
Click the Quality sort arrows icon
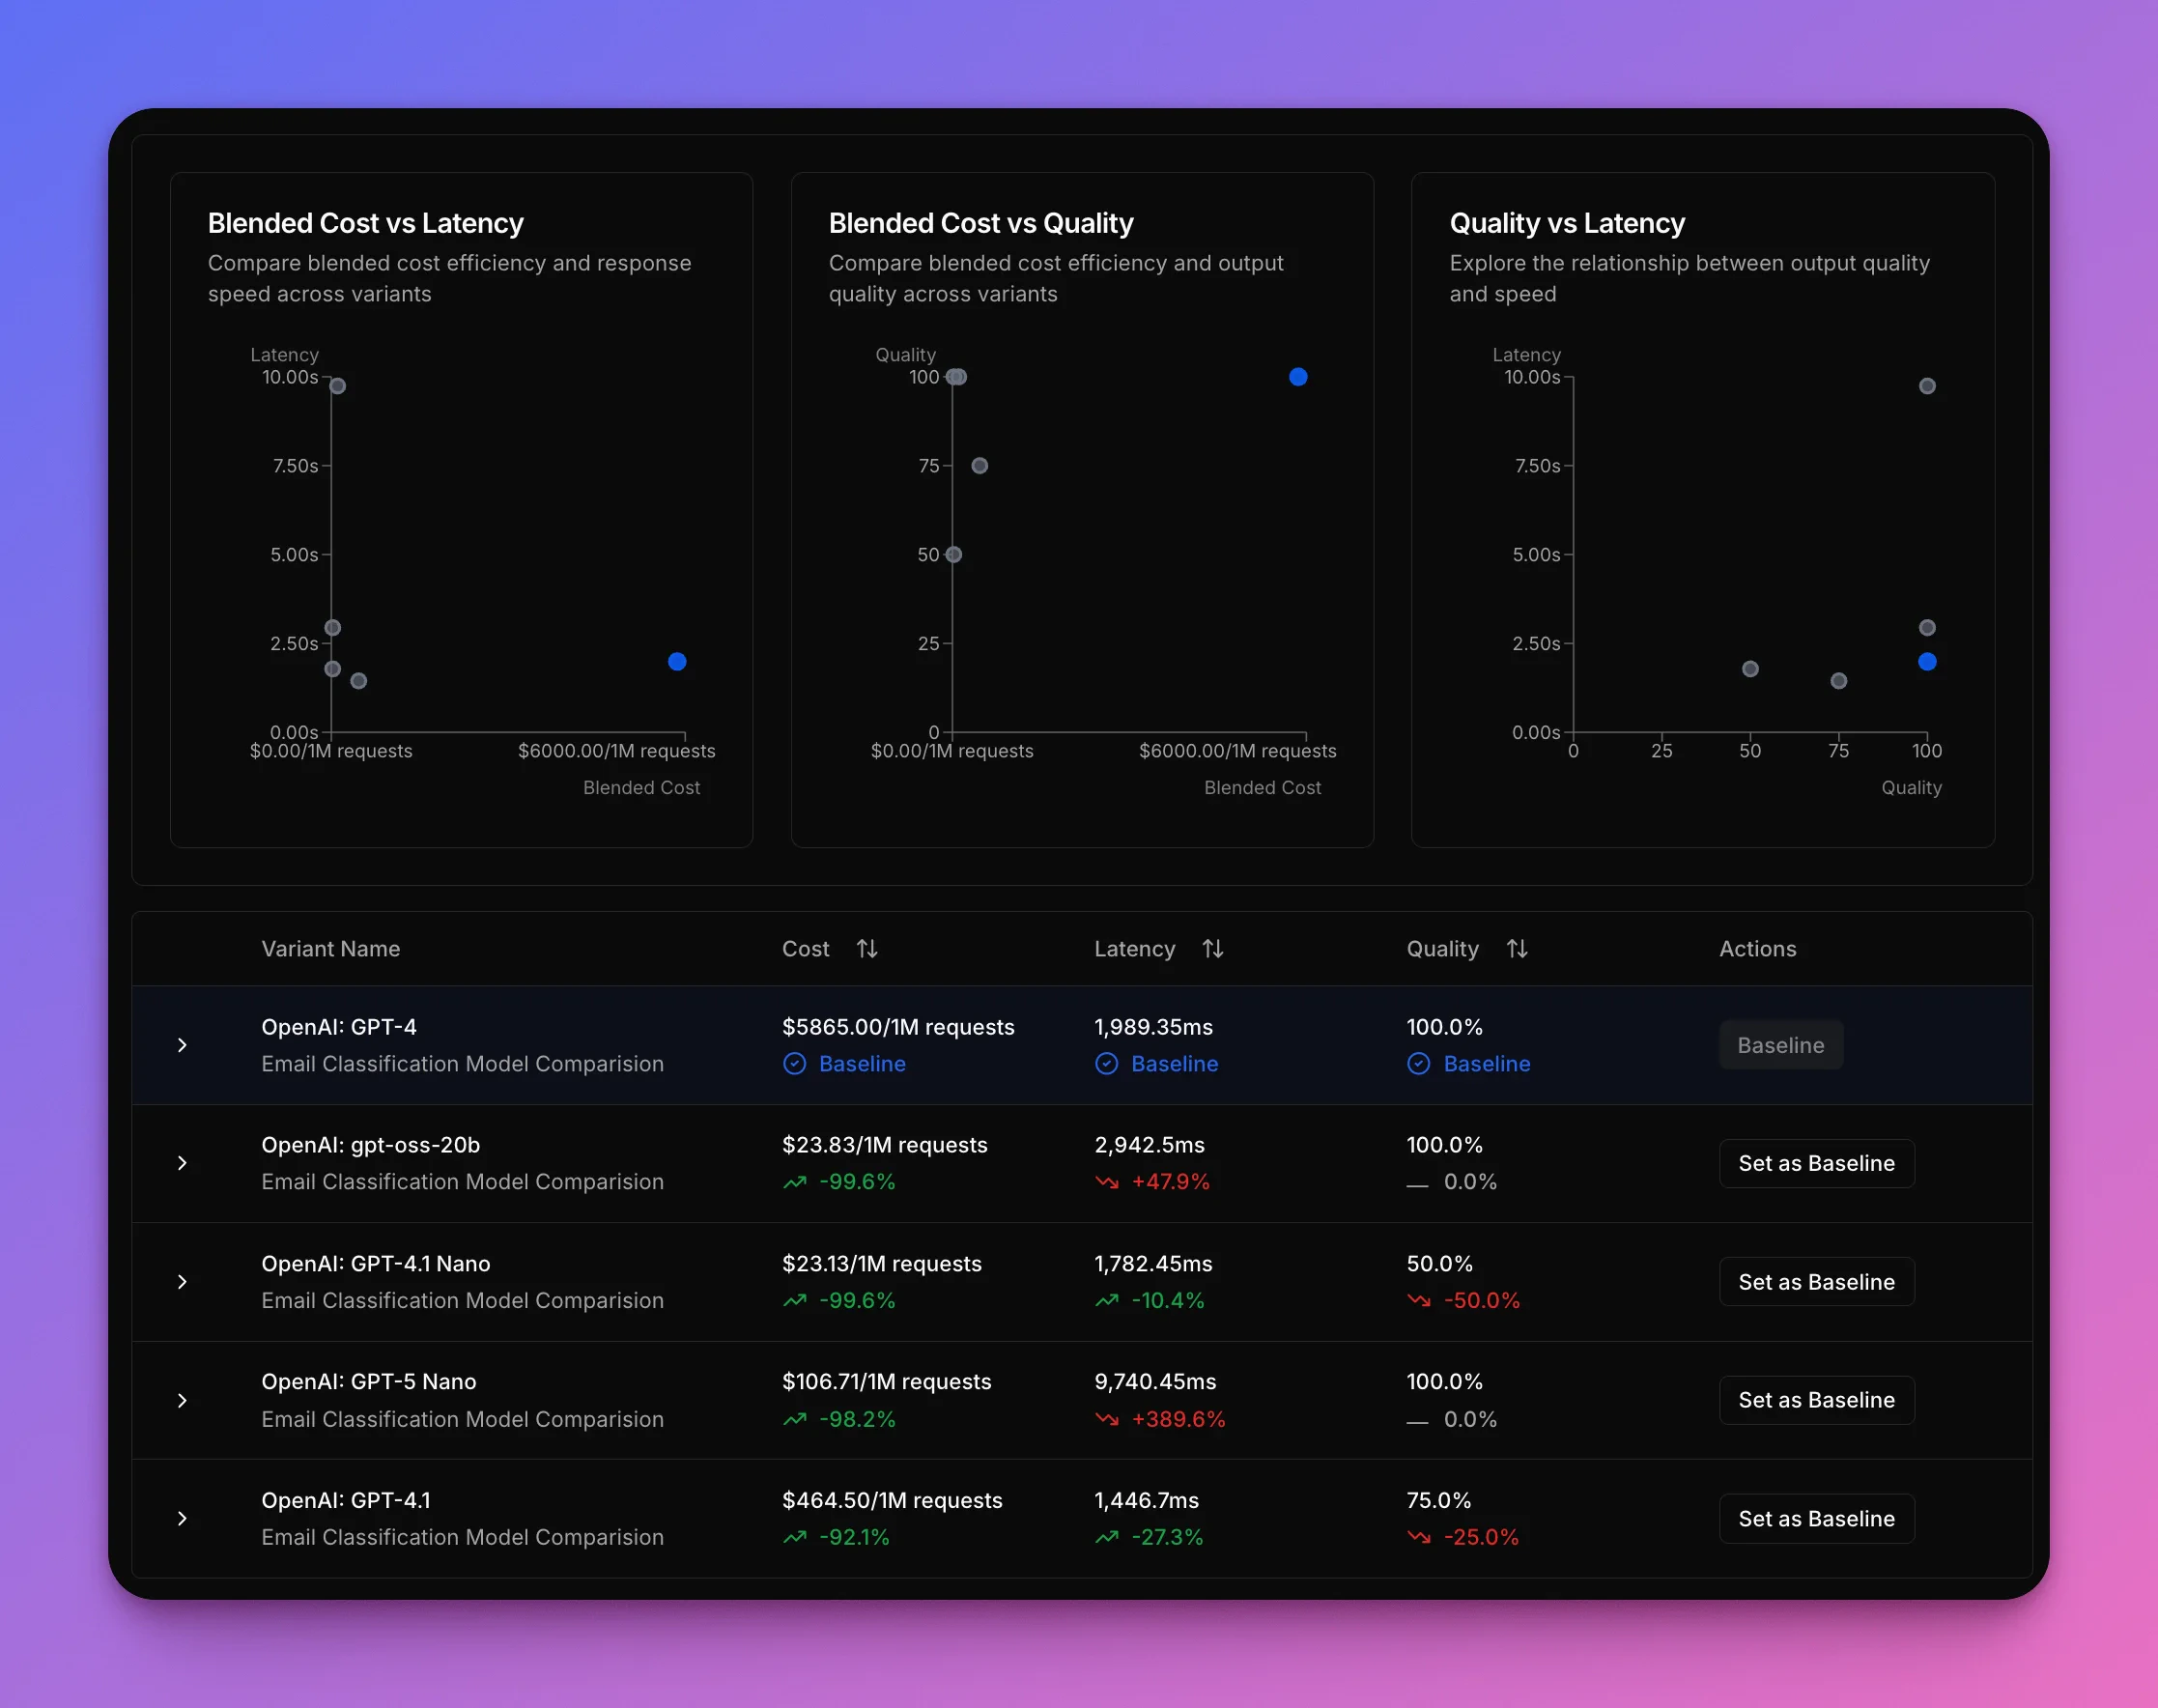[x=1516, y=948]
